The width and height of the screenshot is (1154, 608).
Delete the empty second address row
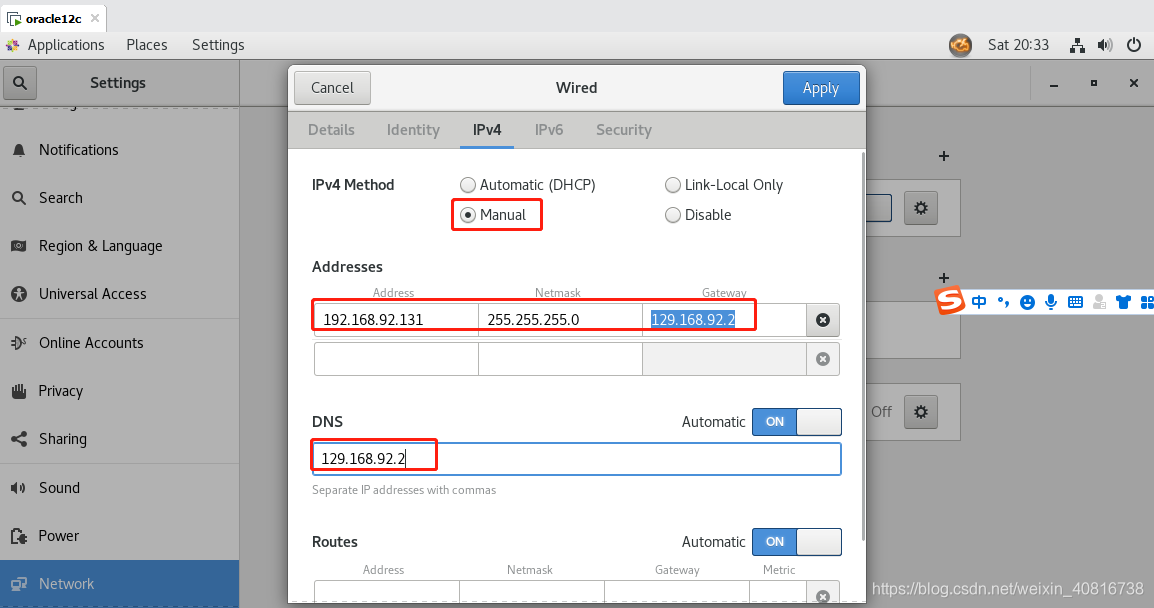click(x=823, y=359)
